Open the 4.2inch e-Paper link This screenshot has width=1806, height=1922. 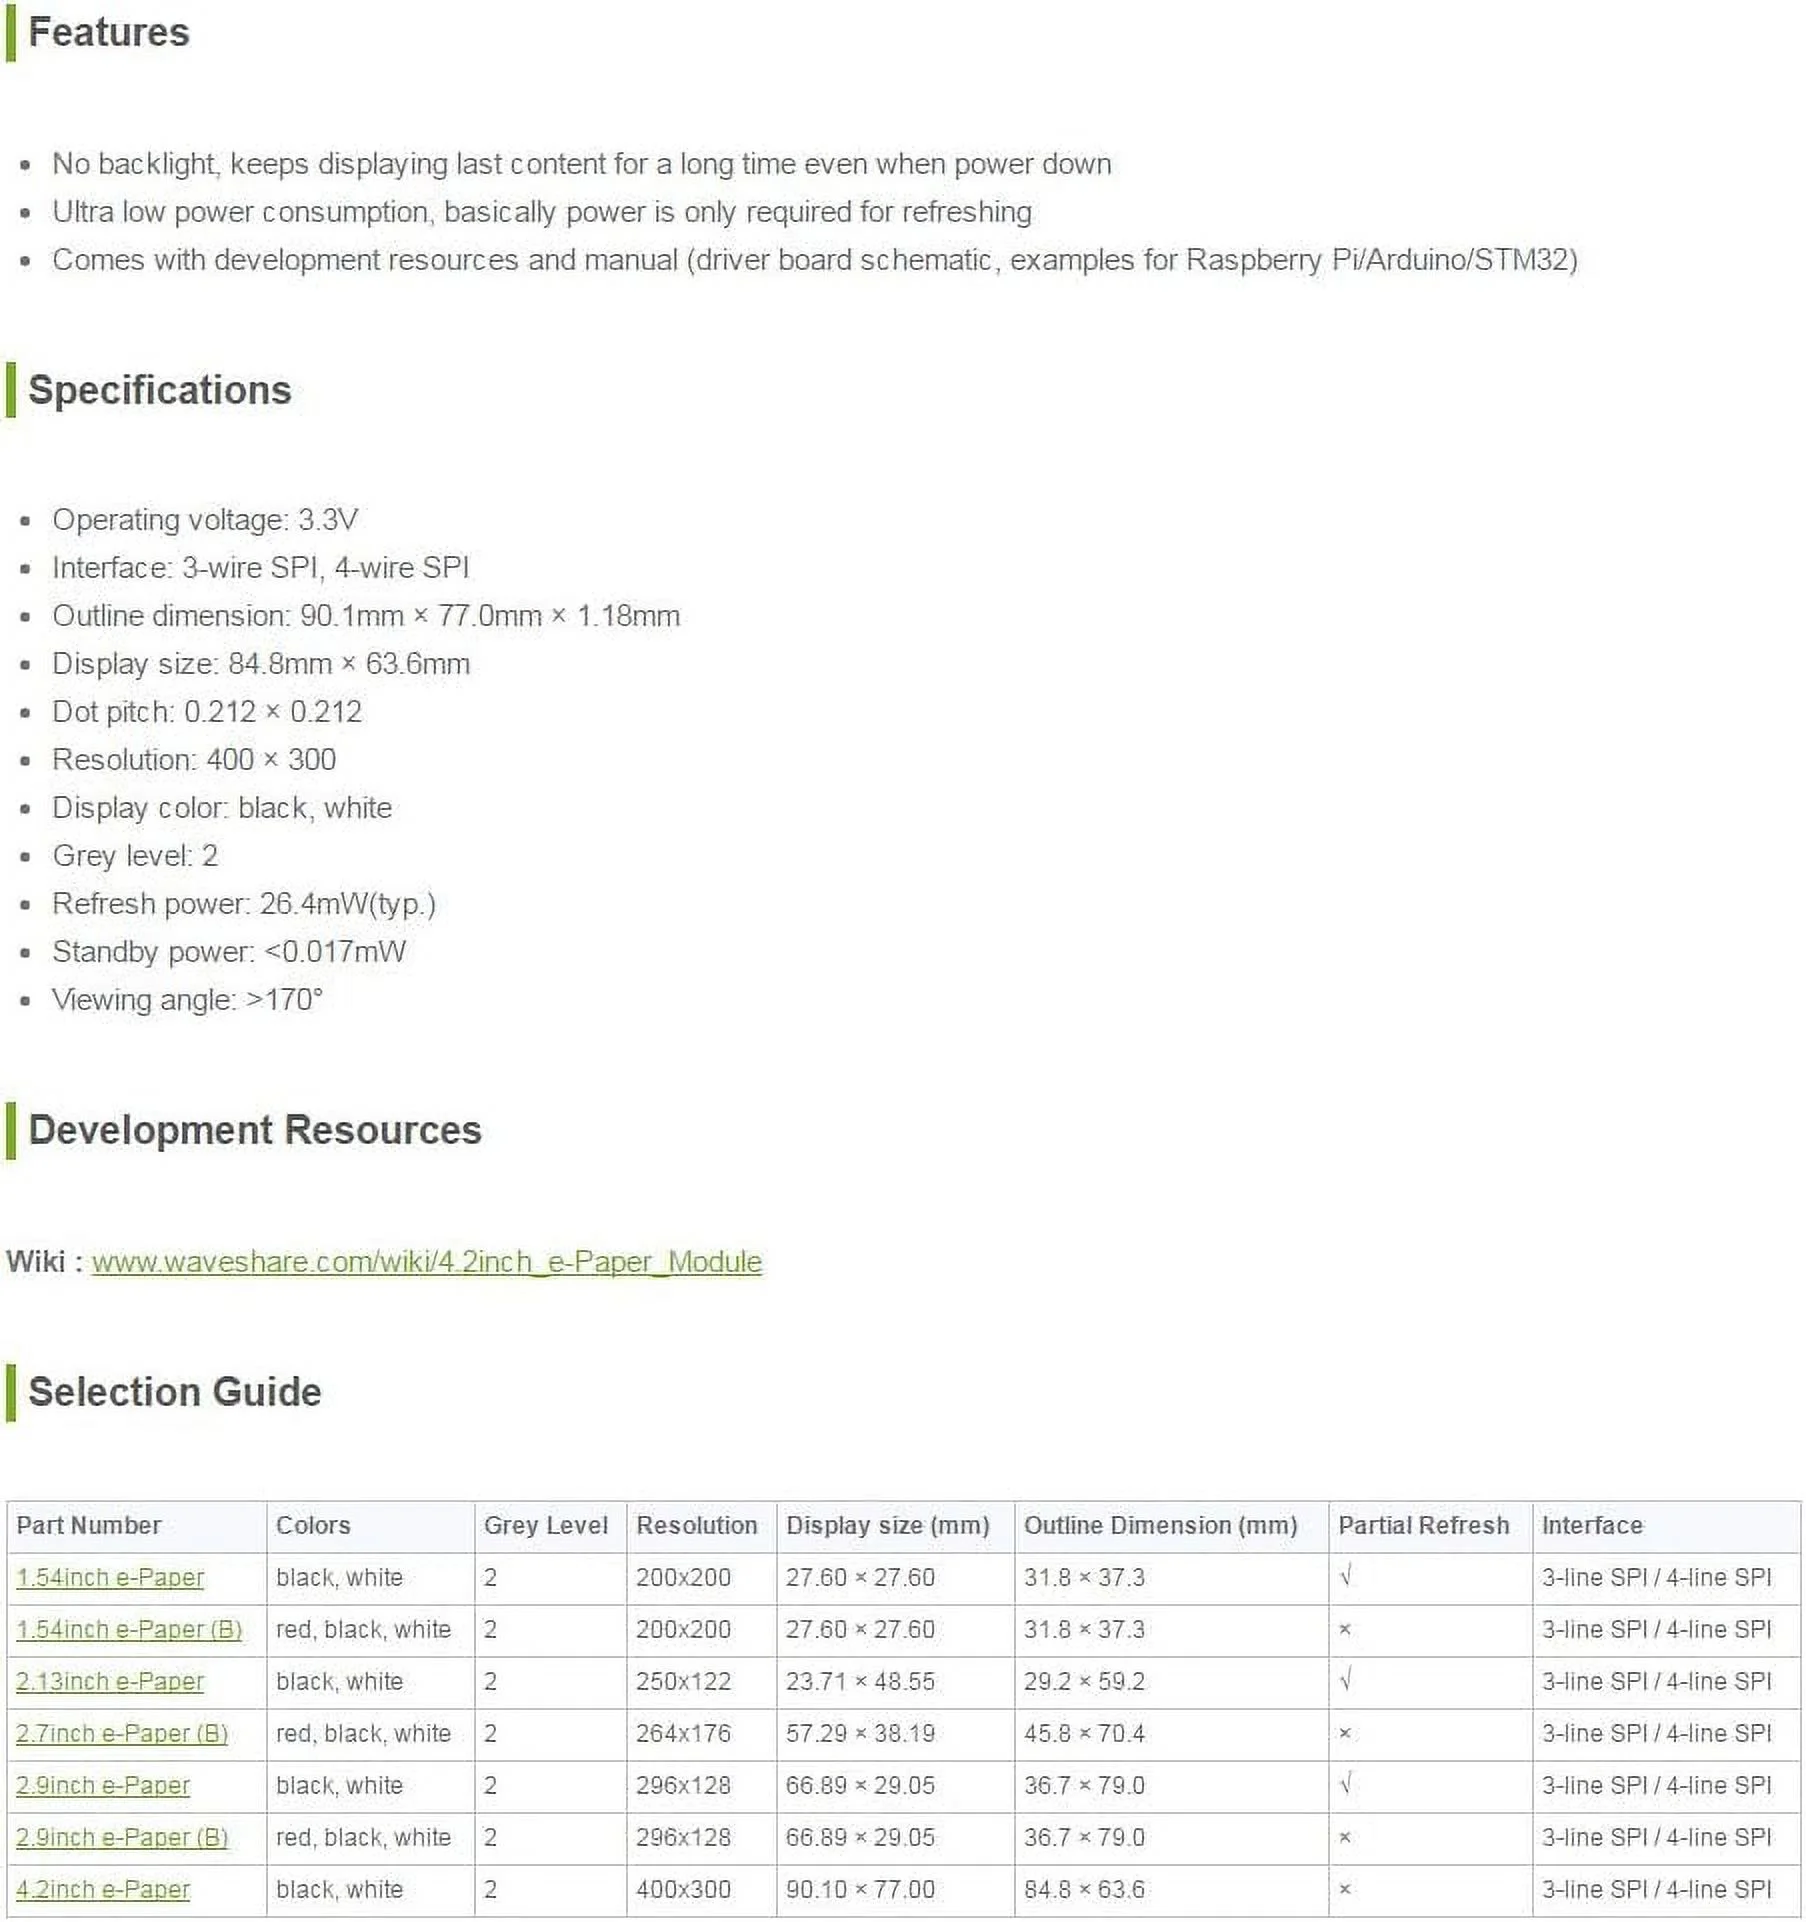pos(103,1890)
